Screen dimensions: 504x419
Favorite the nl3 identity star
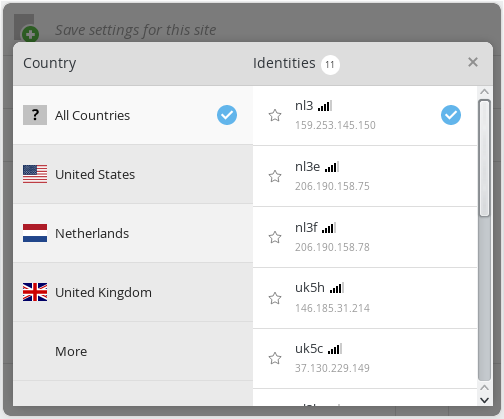(x=275, y=115)
